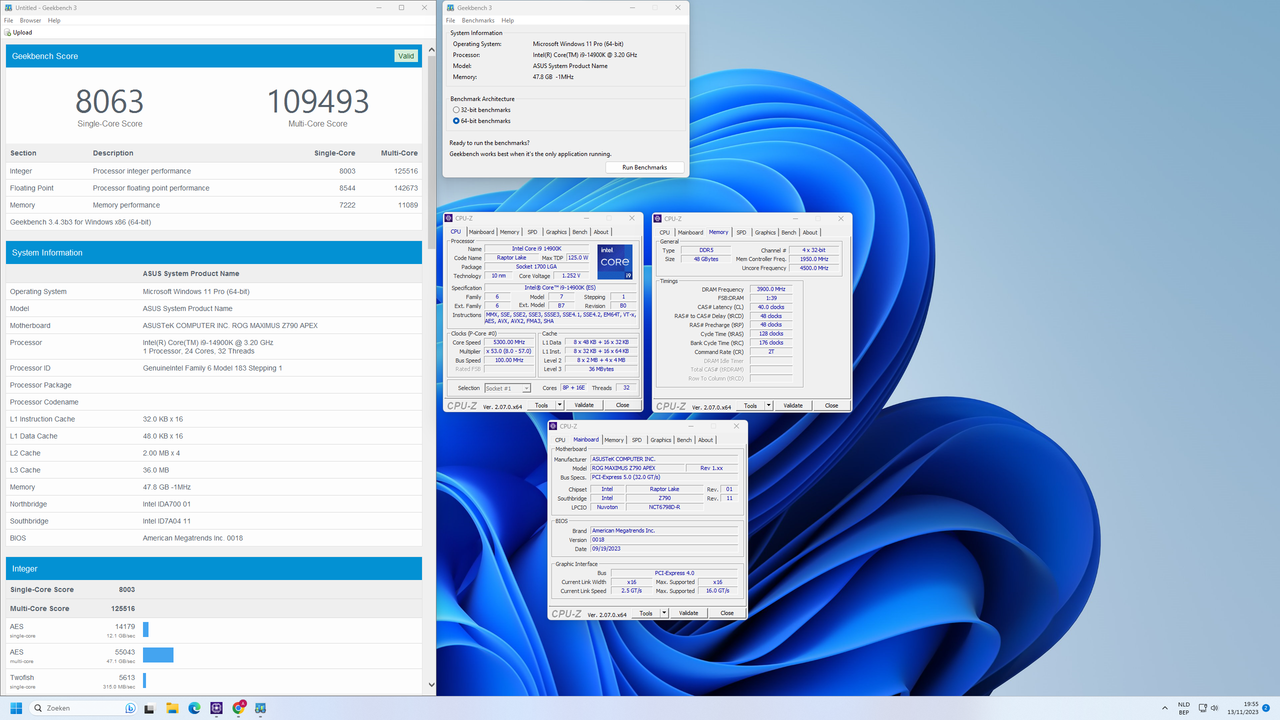
Task: Click the AES multi-core result bar
Action: (x=158, y=655)
